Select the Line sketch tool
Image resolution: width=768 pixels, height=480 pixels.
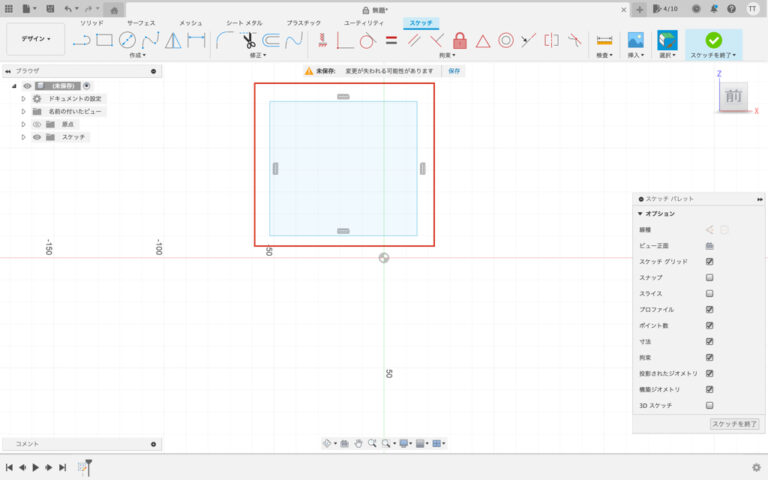click(81, 41)
